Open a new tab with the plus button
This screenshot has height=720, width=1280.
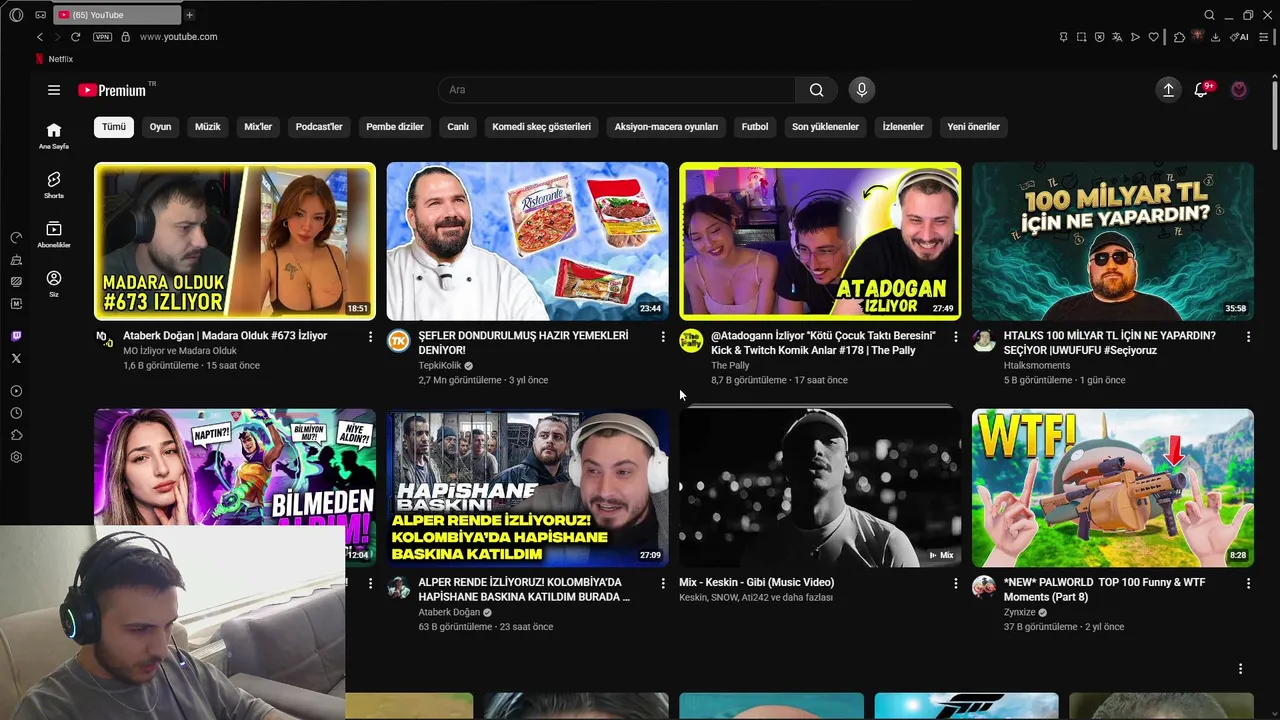pyautogui.click(x=189, y=15)
